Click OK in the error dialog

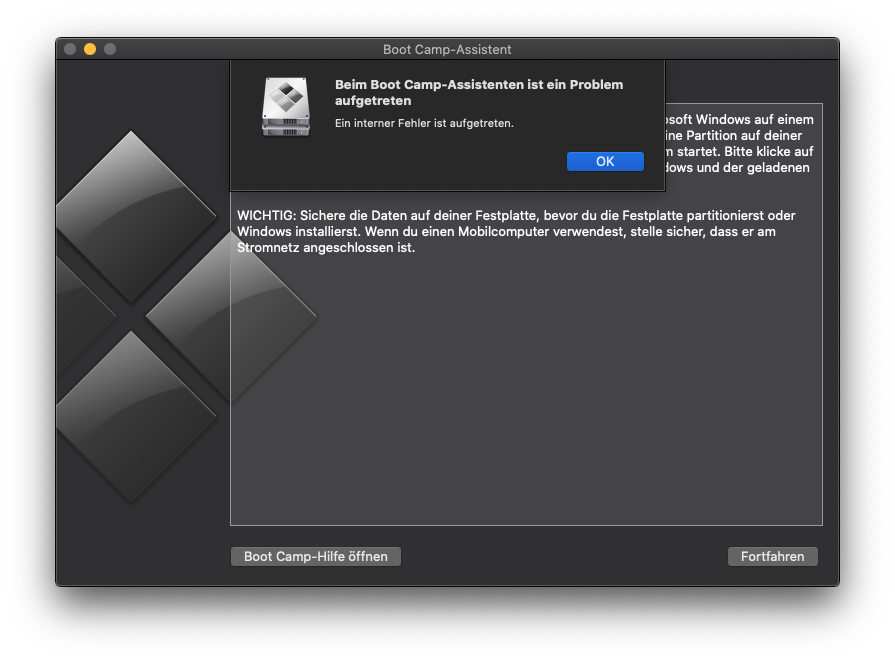pyautogui.click(x=605, y=162)
